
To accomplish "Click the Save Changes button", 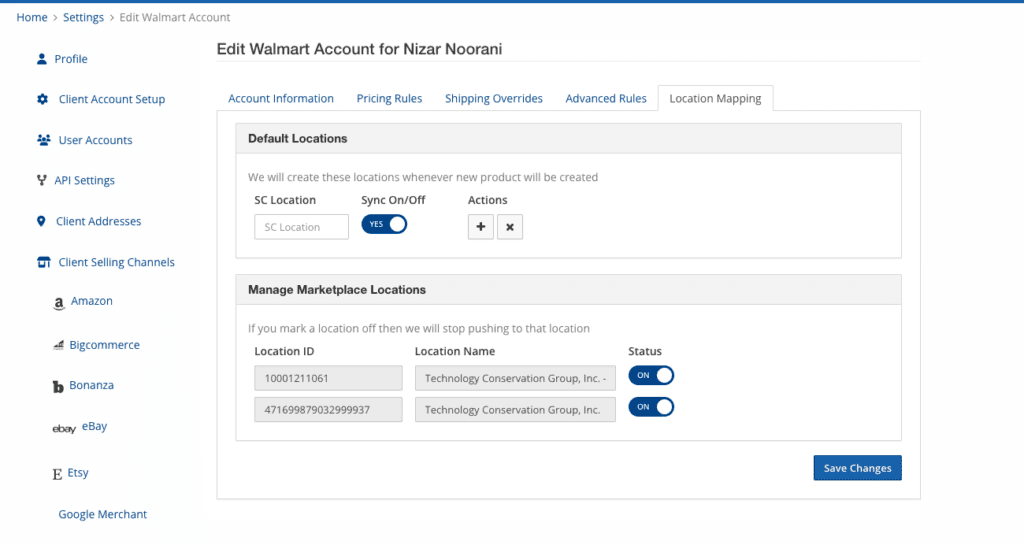I will [857, 468].
